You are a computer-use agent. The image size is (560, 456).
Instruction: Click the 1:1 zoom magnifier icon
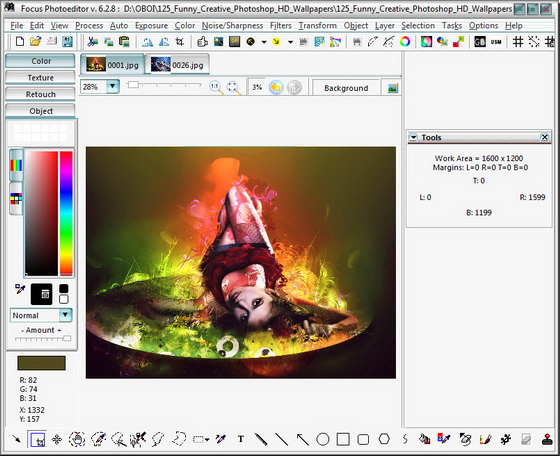point(215,87)
